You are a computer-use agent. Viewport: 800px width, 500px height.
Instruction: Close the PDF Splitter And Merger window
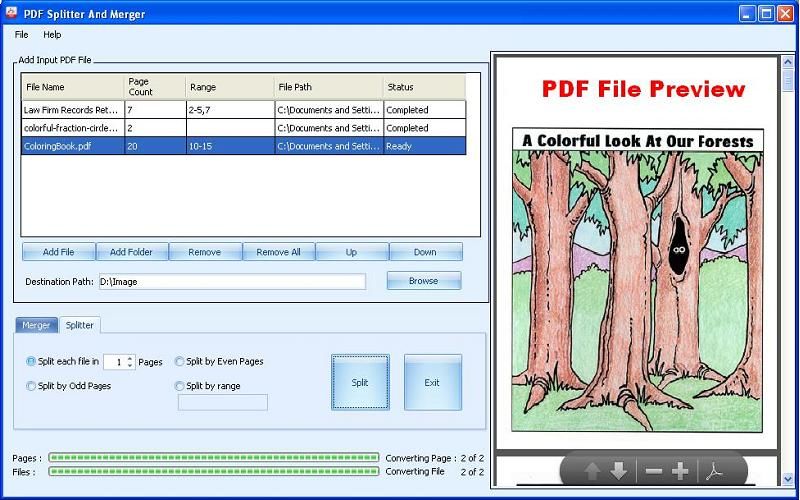click(x=785, y=13)
